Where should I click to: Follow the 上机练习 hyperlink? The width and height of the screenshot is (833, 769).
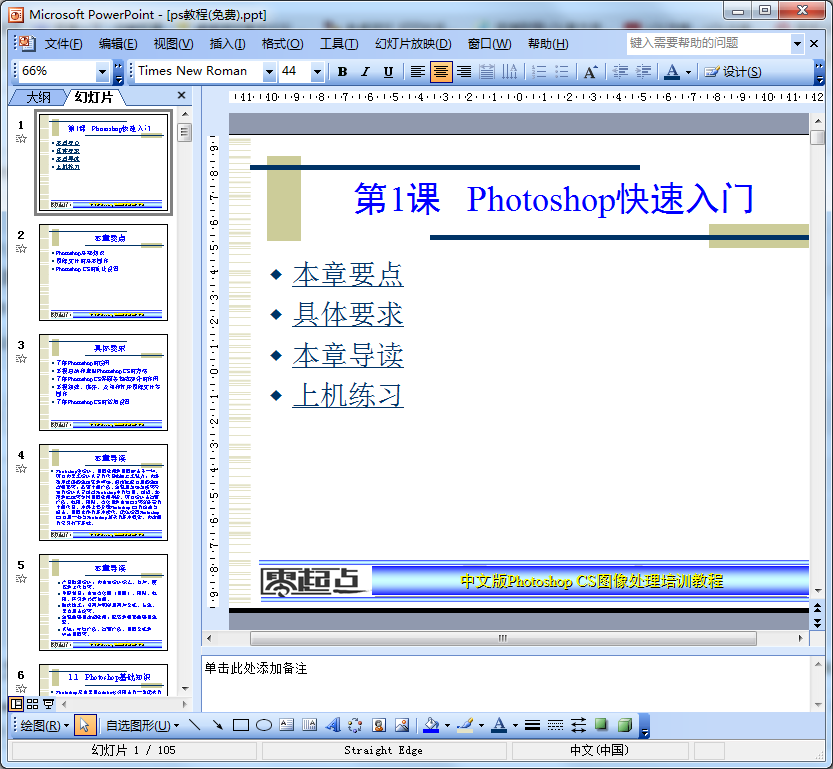pos(348,395)
